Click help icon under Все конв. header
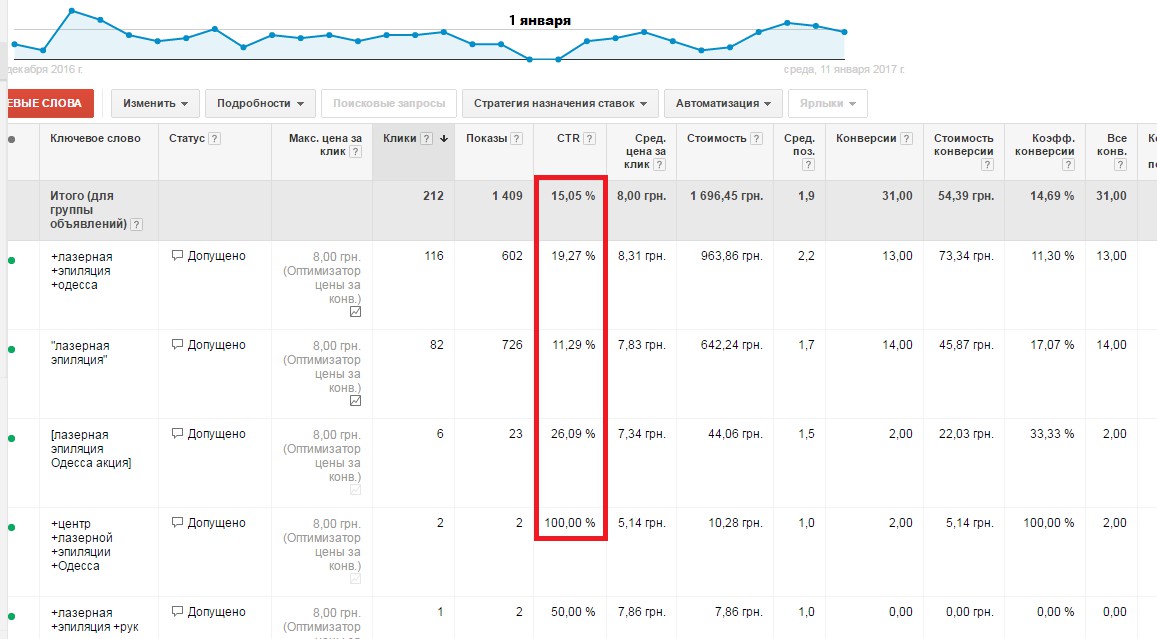 coord(1120,165)
